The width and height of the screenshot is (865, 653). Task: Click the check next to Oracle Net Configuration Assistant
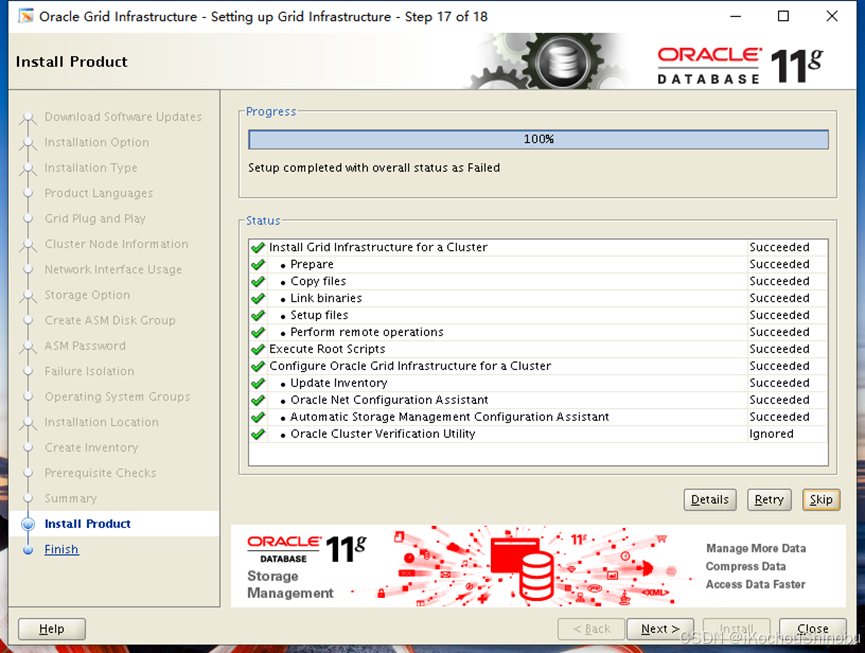pyautogui.click(x=257, y=399)
